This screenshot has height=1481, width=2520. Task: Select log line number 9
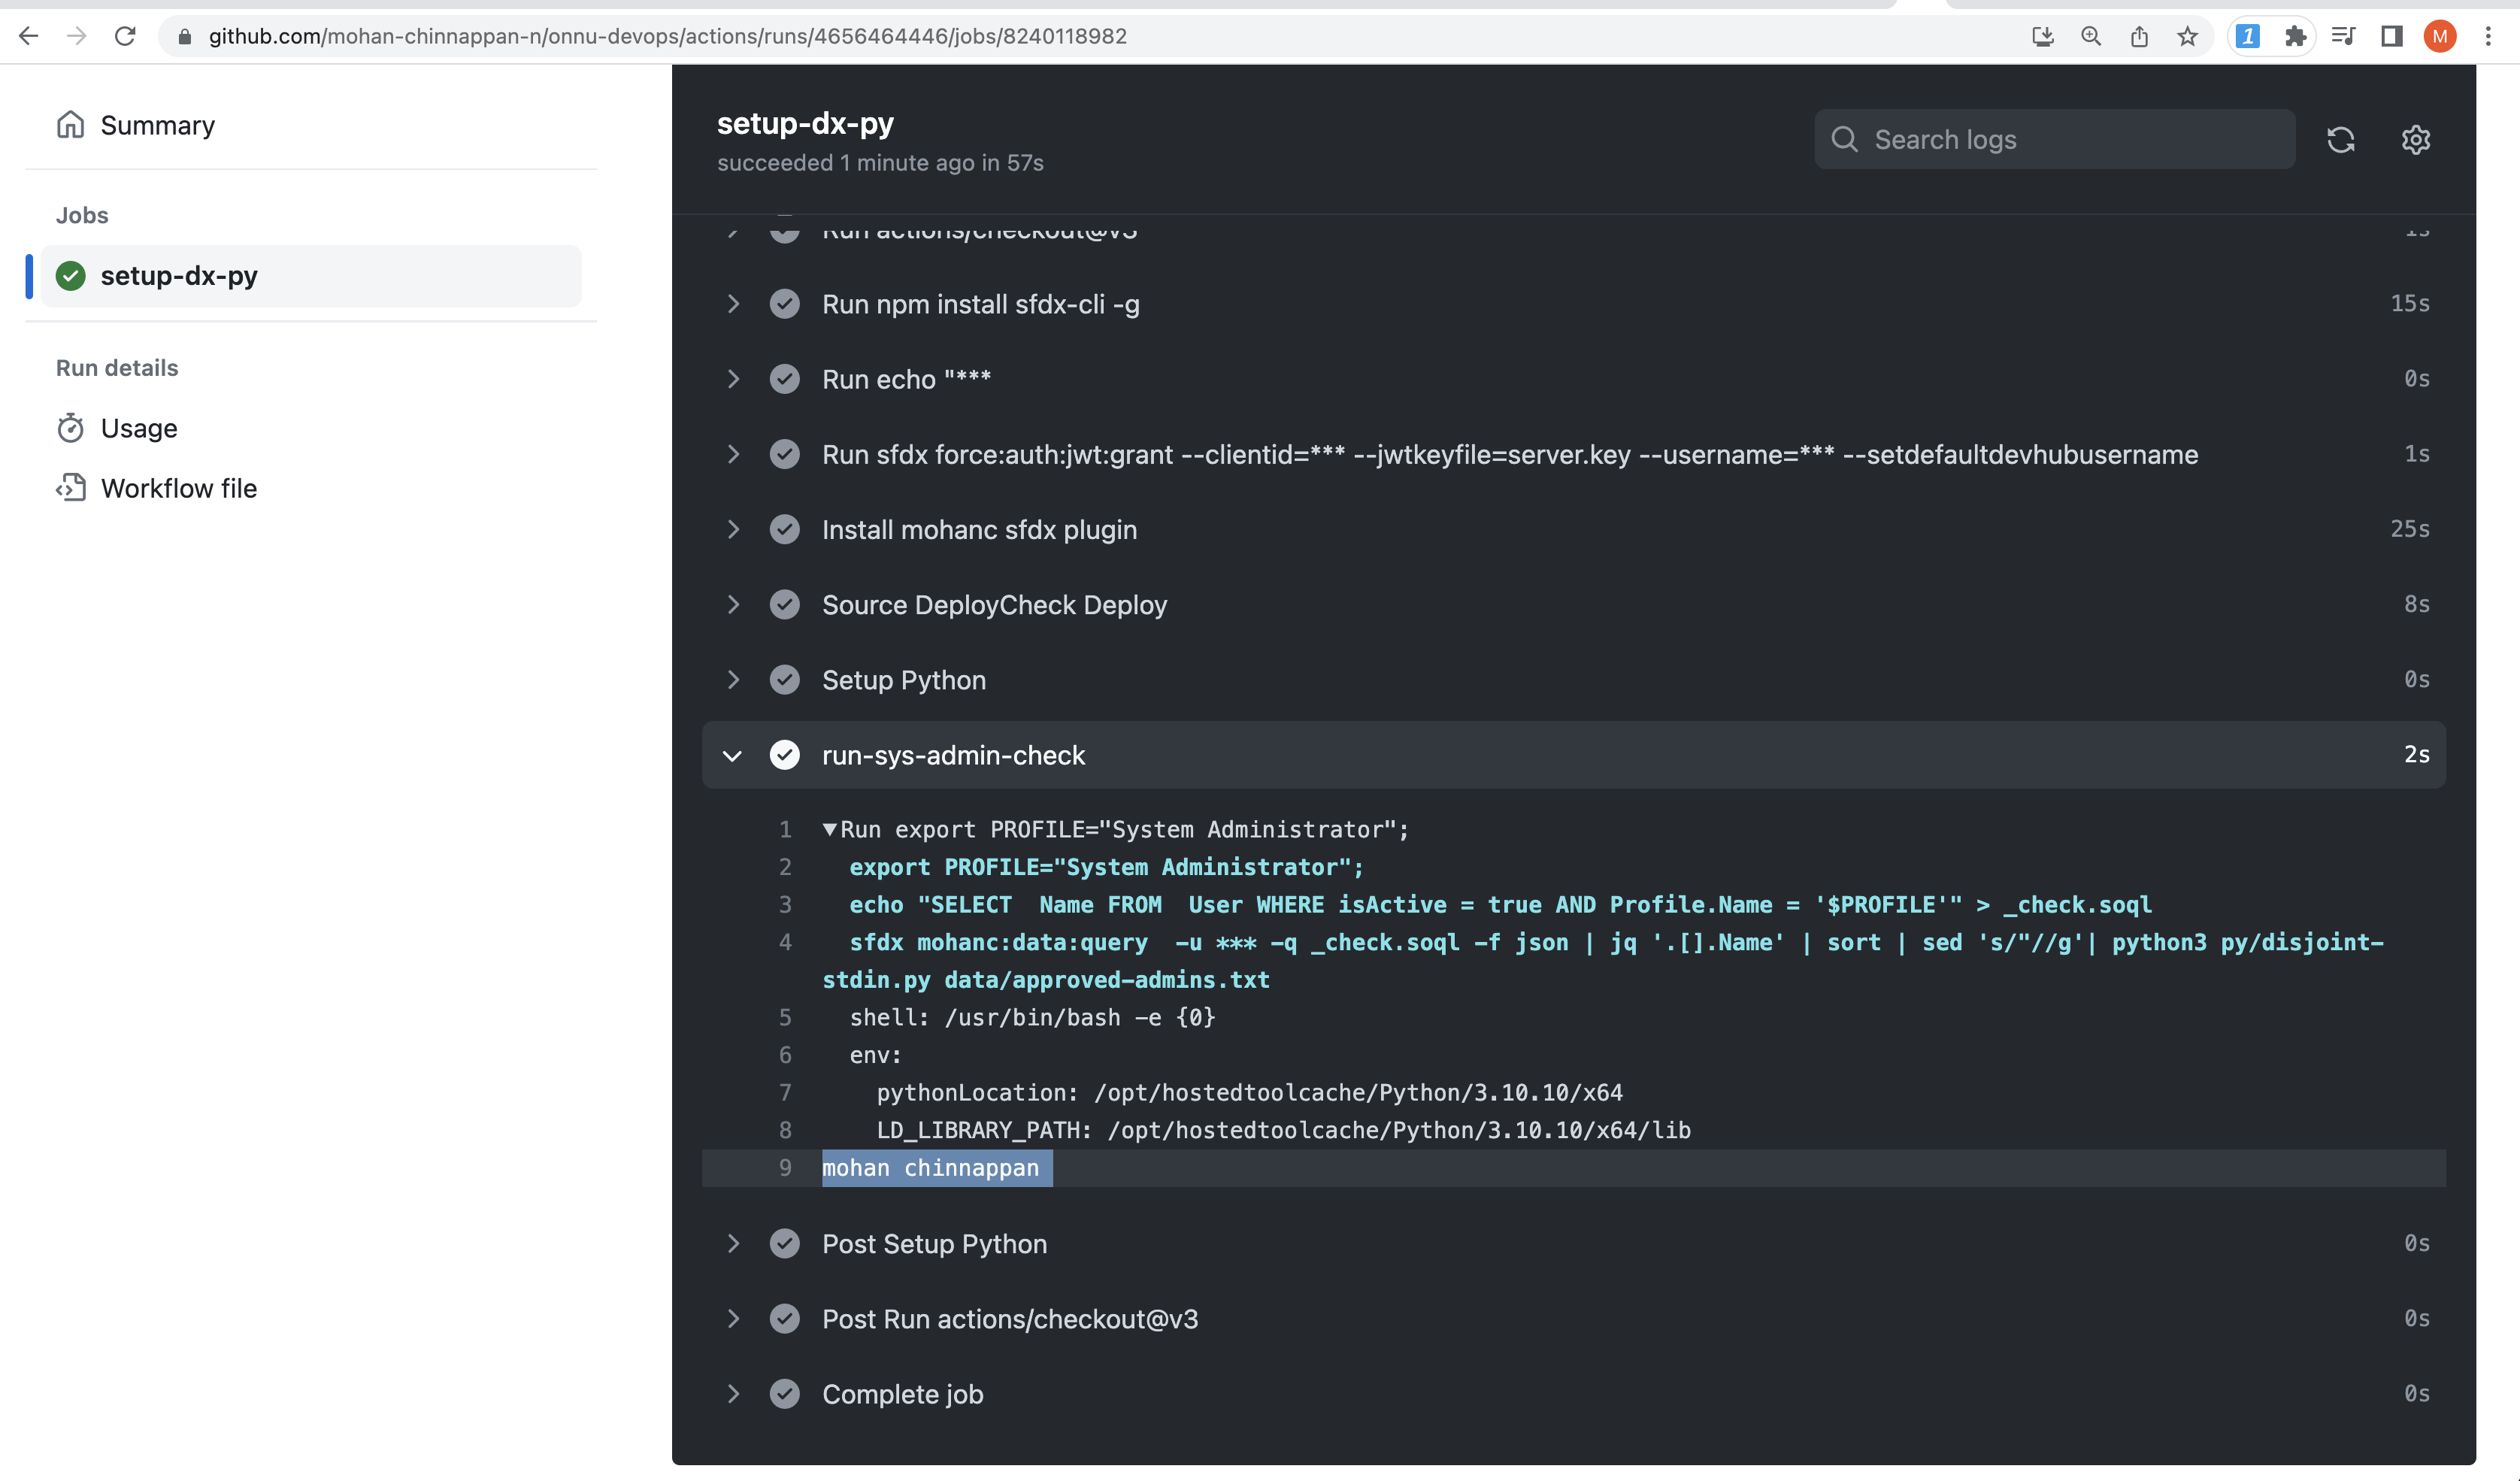click(786, 1168)
